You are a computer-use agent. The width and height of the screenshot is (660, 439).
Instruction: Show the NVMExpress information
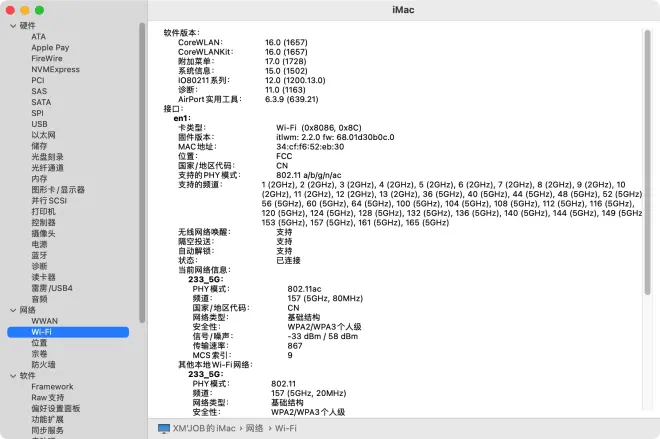pyautogui.click(x=55, y=69)
